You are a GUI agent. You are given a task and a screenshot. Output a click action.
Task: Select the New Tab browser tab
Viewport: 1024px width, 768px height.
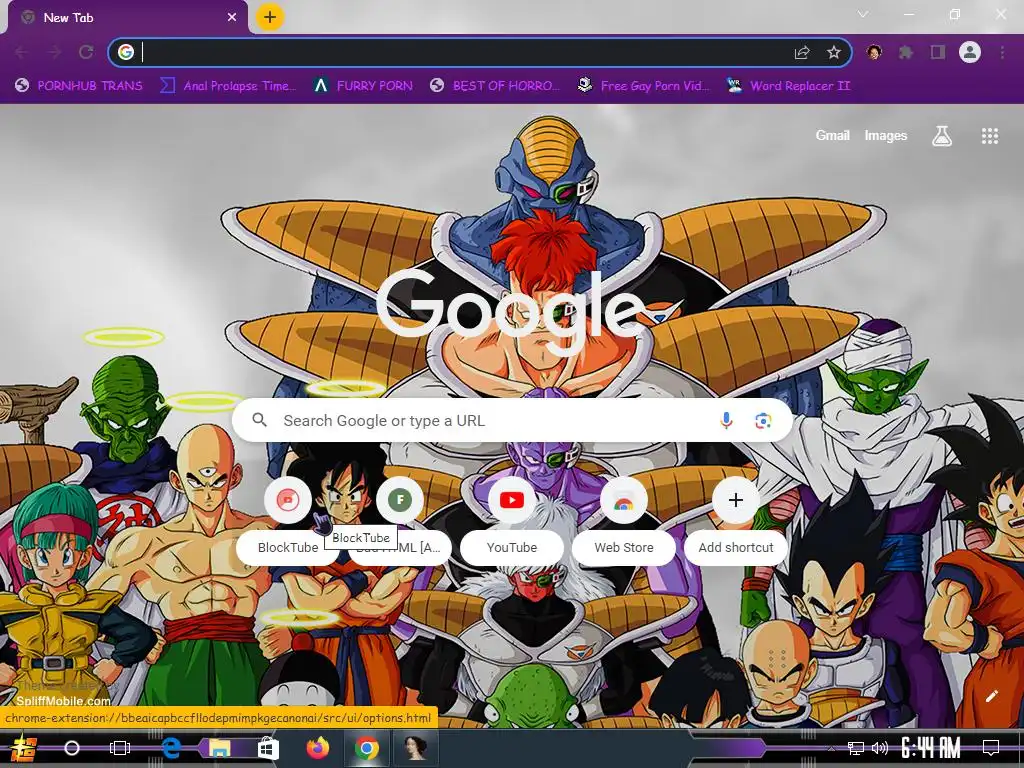127,18
